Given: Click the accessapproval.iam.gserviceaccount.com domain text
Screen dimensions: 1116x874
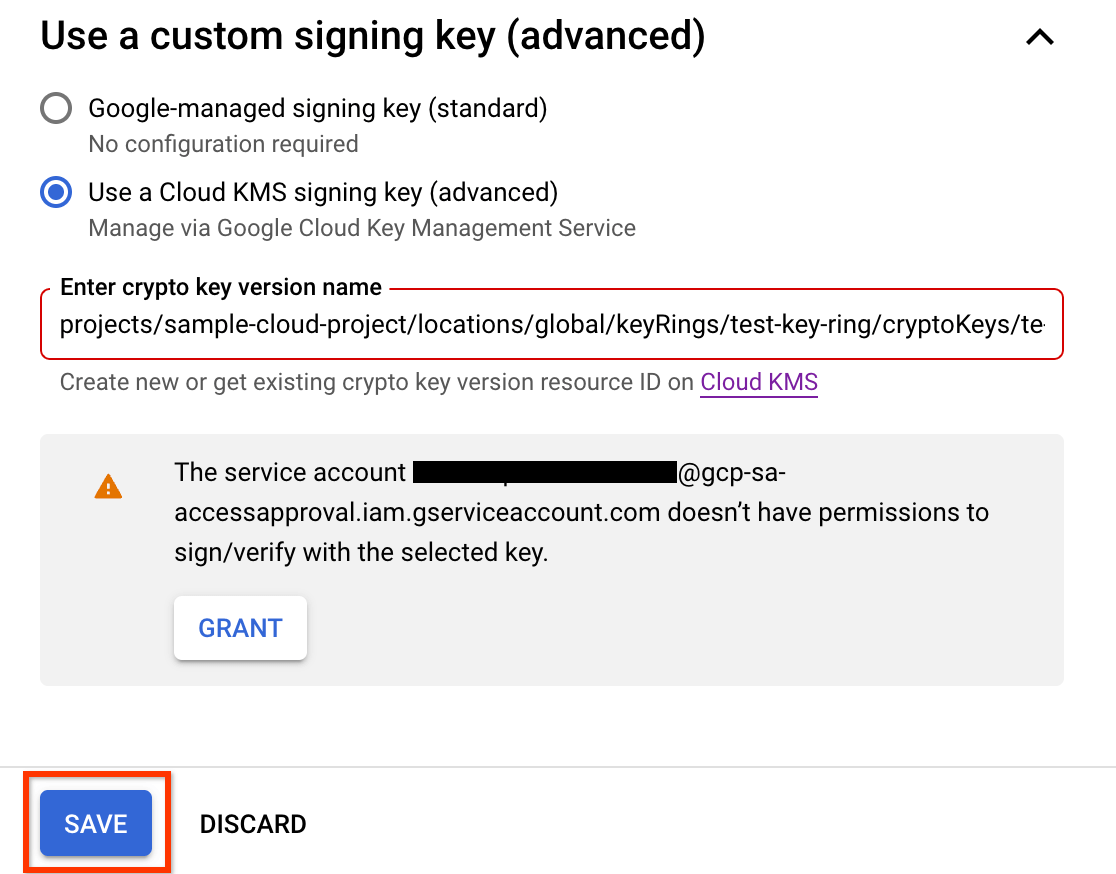Looking at the screenshot, I should [x=417, y=513].
